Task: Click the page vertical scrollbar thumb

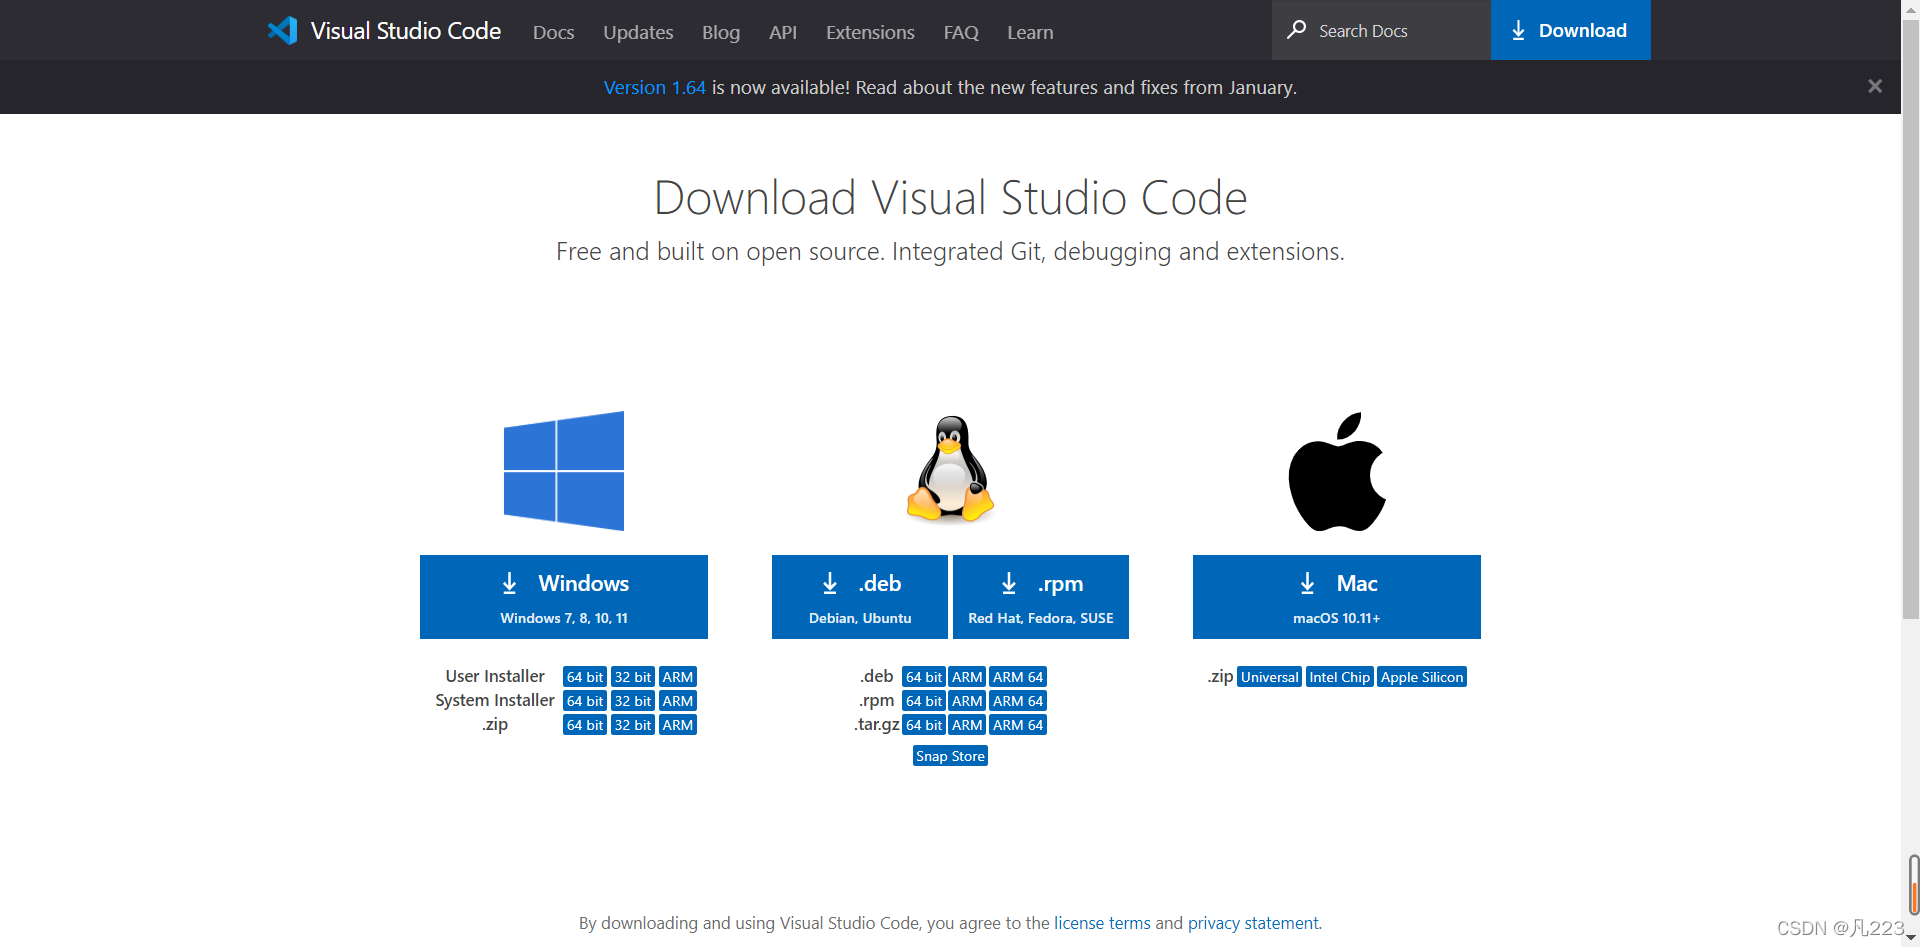Action: [x=1910, y=319]
